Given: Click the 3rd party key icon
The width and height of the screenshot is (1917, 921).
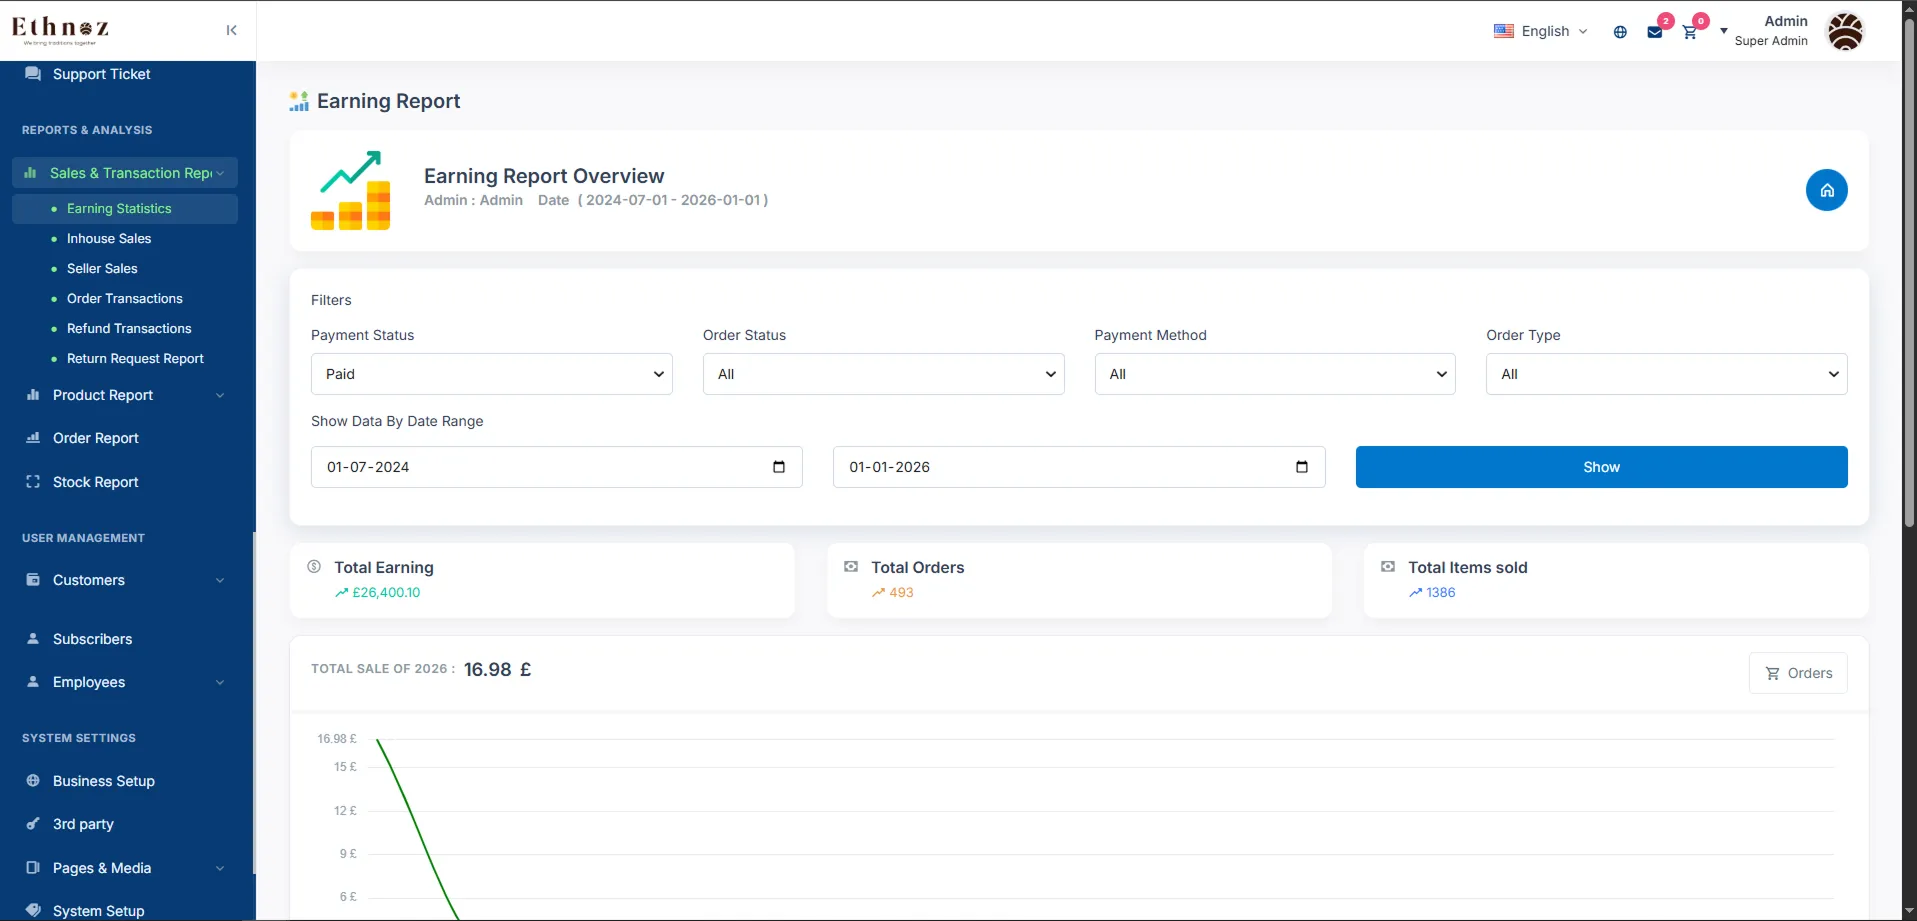Looking at the screenshot, I should point(33,824).
